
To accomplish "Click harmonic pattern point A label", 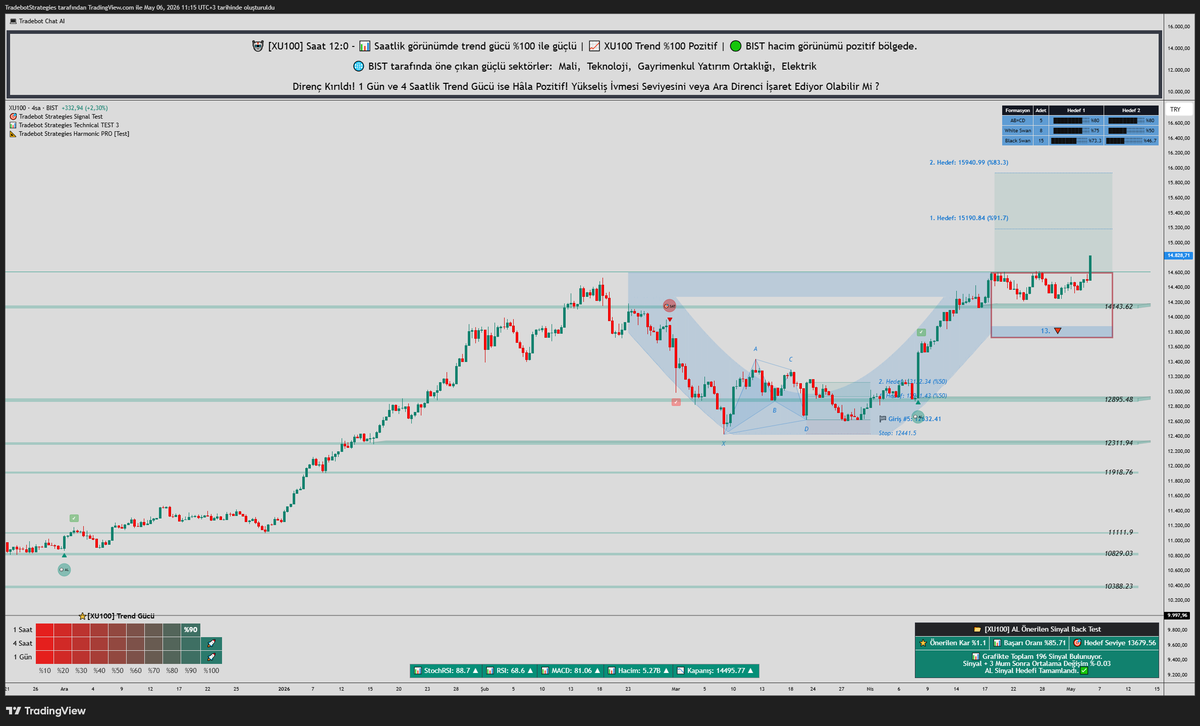I will point(755,349).
